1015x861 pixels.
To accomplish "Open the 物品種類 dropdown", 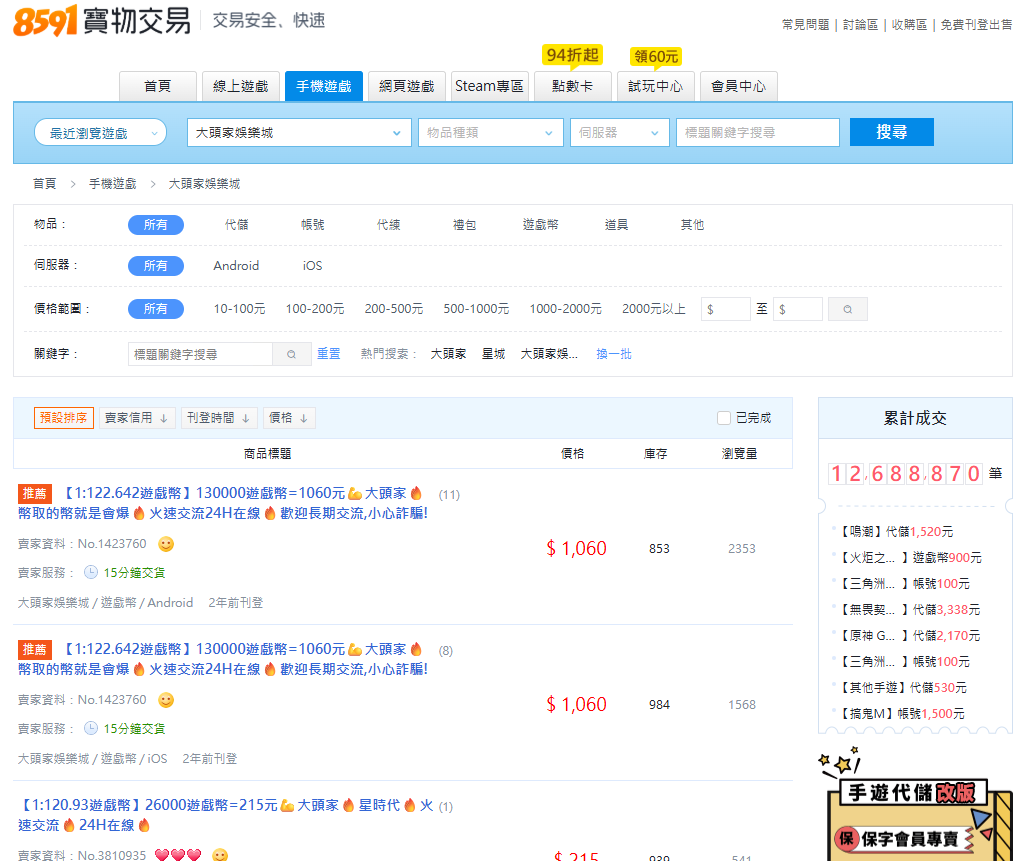I will point(491,133).
